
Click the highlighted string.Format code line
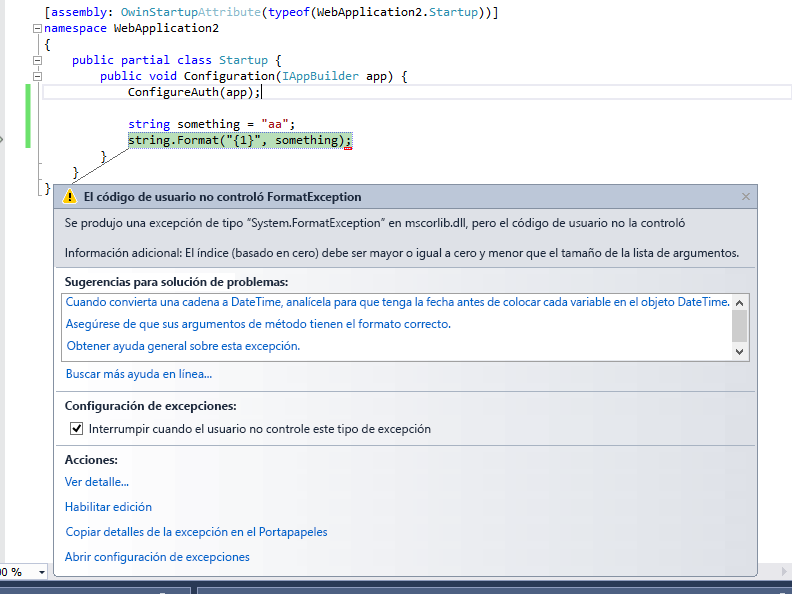(x=240, y=141)
